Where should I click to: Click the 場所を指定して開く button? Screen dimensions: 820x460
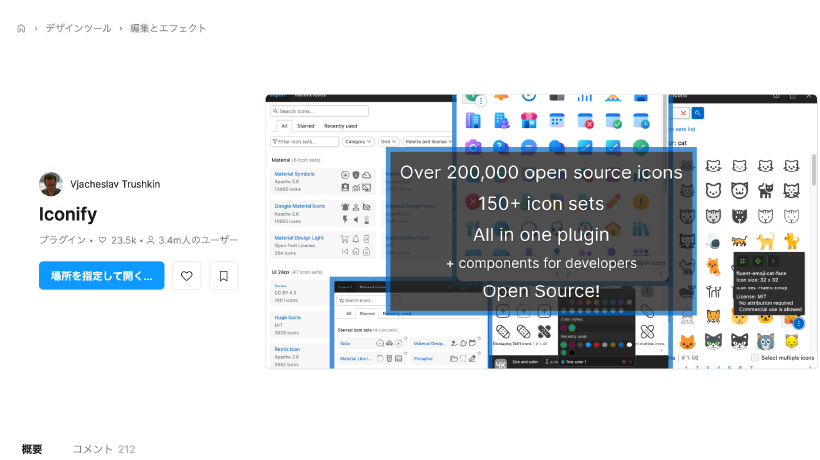(x=101, y=275)
